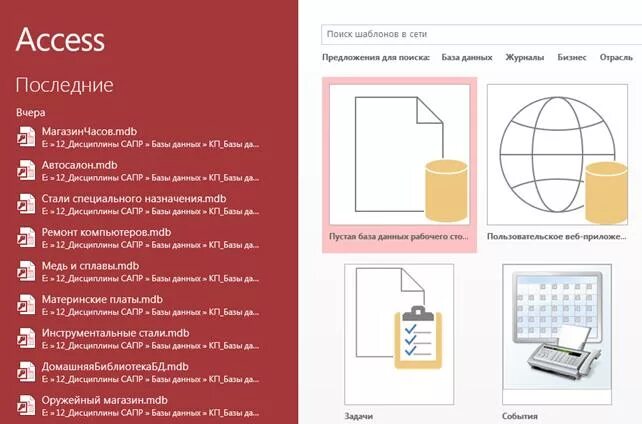Search suggestion: База данных
The width and height of the screenshot is (642, 424).
[x=467, y=57]
